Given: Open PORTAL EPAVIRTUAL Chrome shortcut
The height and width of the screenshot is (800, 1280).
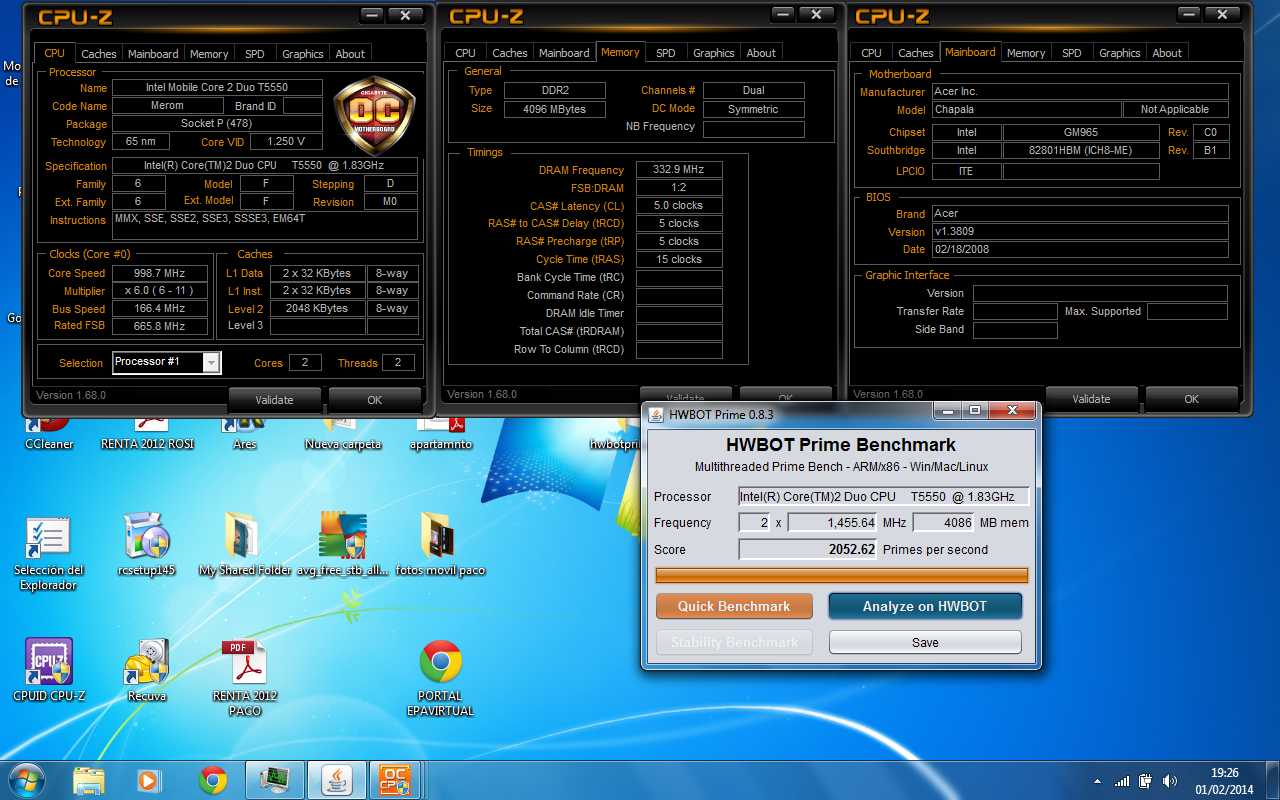Looking at the screenshot, I should [x=440, y=678].
